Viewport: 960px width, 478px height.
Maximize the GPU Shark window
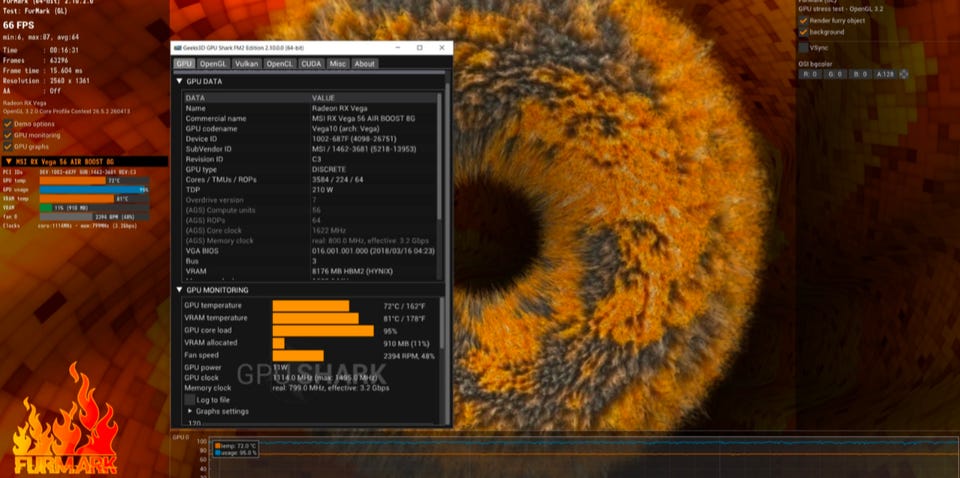[419, 48]
